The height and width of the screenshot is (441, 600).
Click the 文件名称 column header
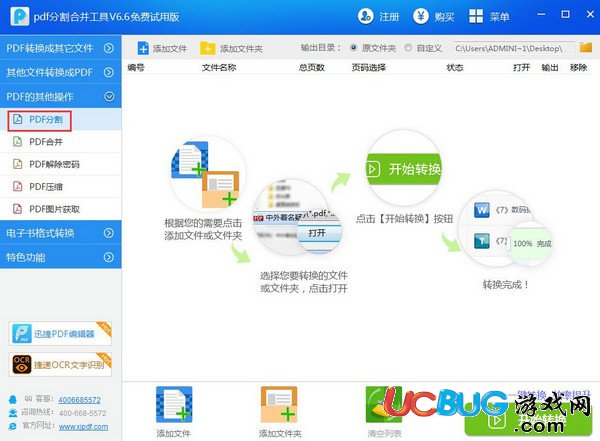pos(219,67)
